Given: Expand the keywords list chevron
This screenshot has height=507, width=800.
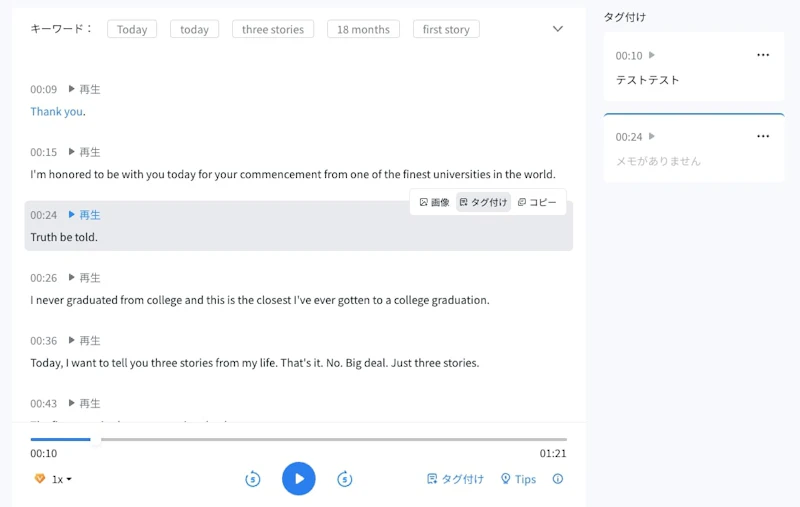Looking at the screenshot, I should (558, 29).
